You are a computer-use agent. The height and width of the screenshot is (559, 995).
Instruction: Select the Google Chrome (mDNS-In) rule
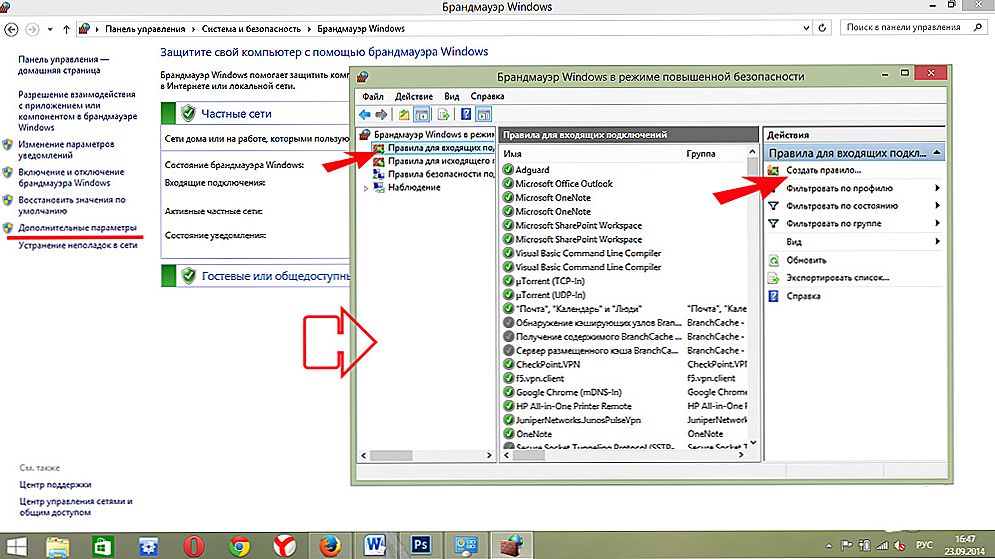coord(569,393)
